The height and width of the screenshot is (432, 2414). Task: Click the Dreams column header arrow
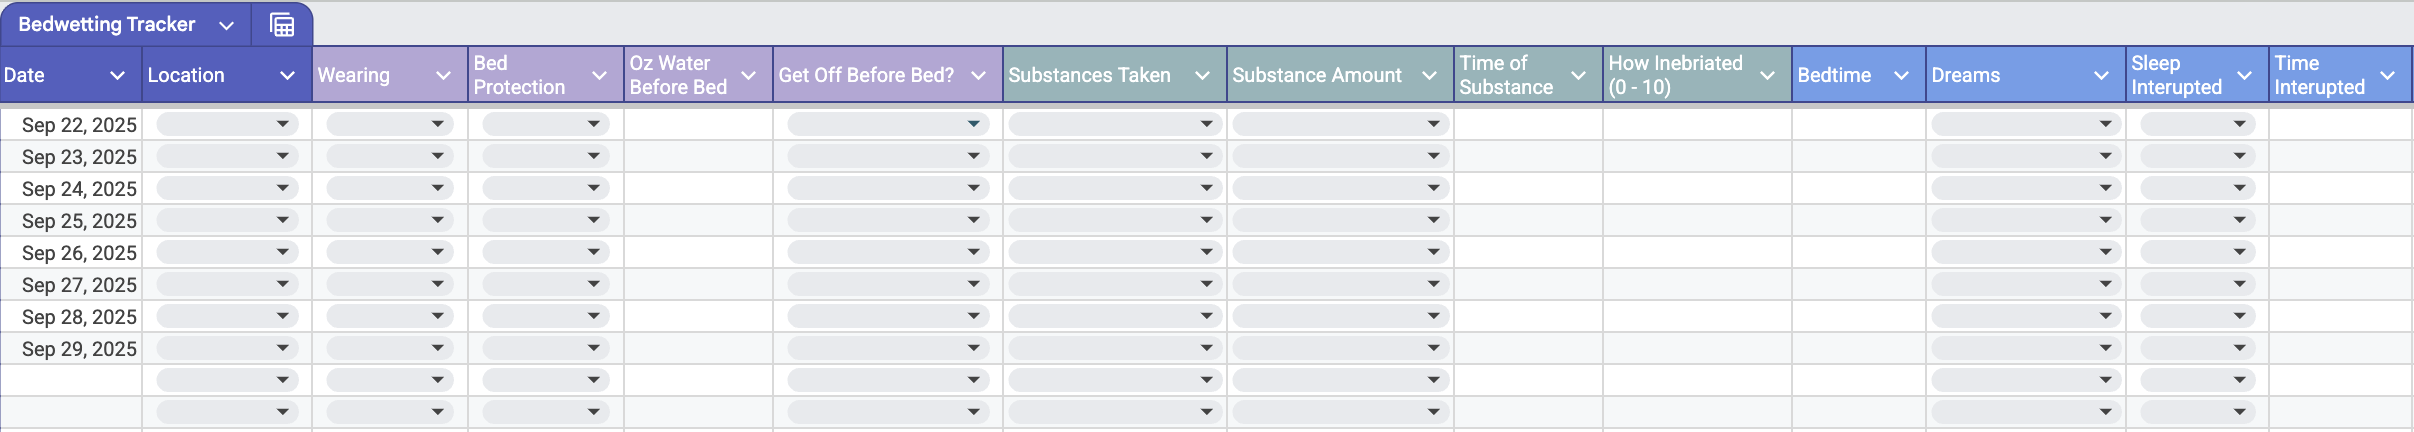coord(2101,75)
